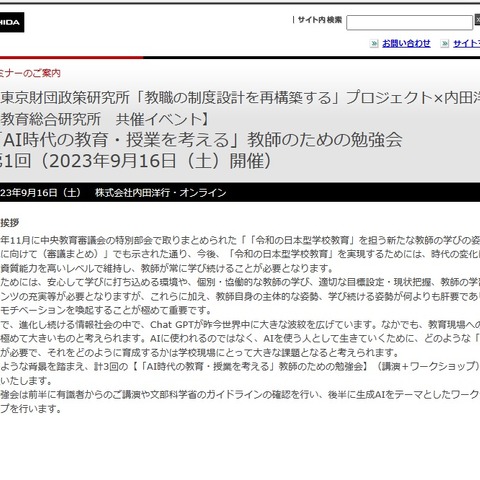Open the お問い合わせ link

pos(406,43)
